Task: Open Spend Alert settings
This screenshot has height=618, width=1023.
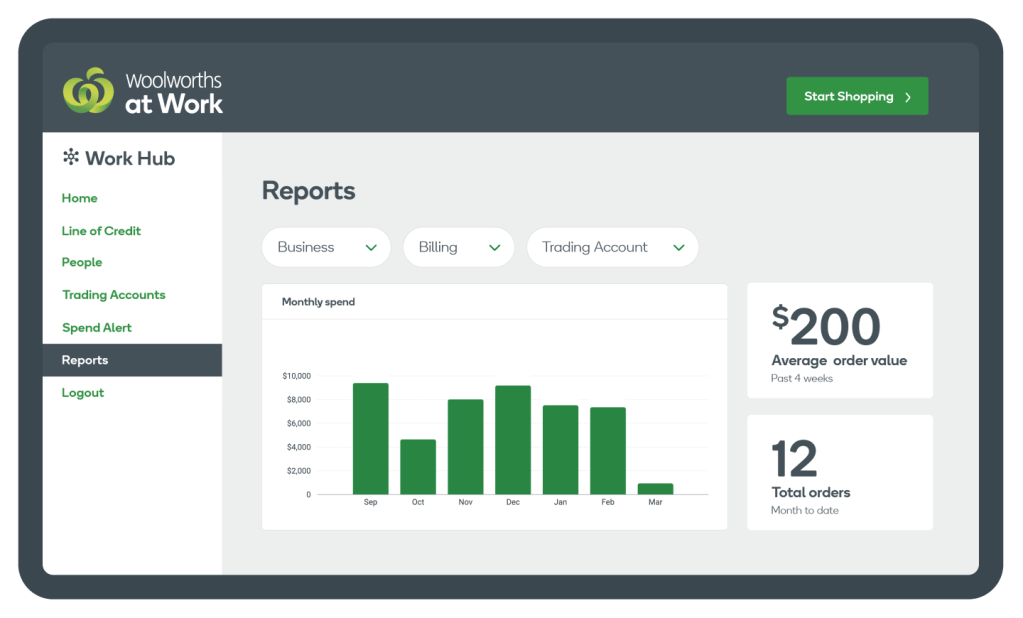Action: point(97,328)
